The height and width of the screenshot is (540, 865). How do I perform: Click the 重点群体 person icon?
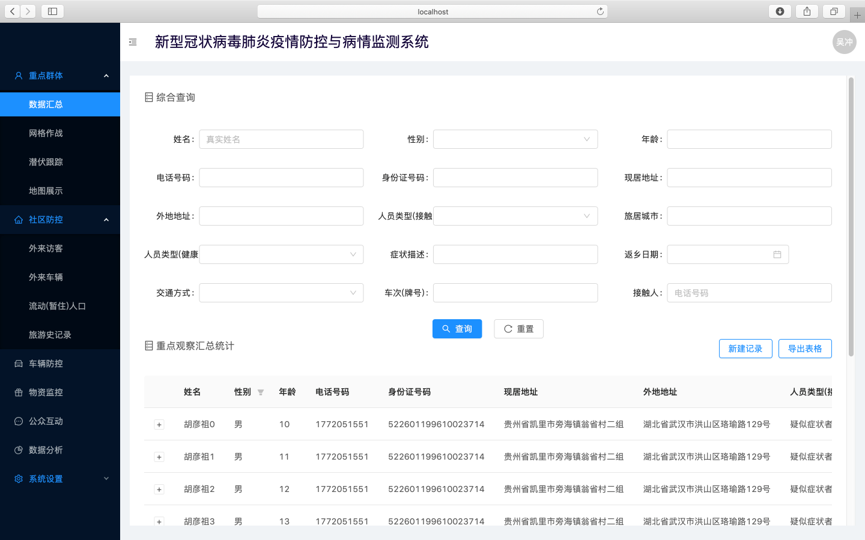click(x=19, y=76)
